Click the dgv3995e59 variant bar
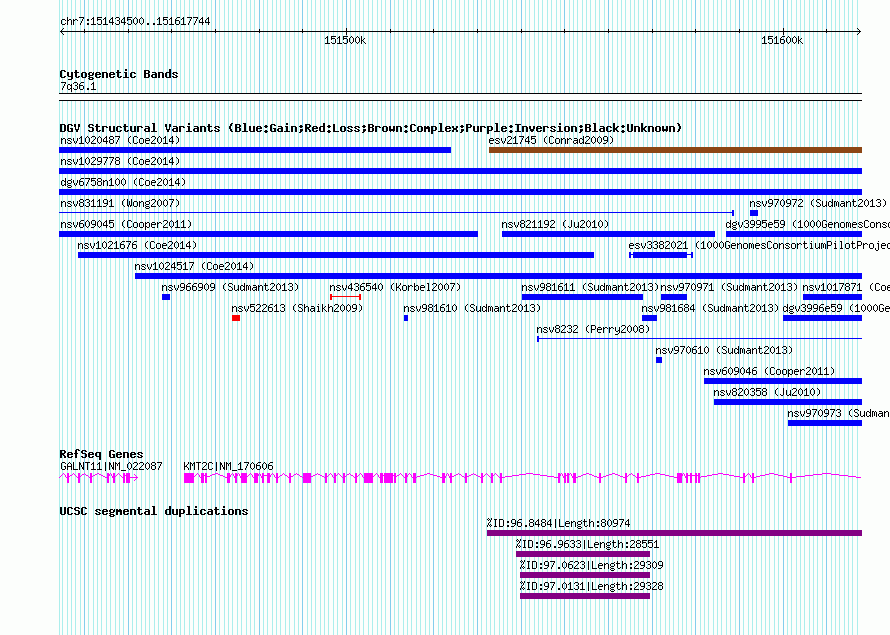 pos(794,234)
